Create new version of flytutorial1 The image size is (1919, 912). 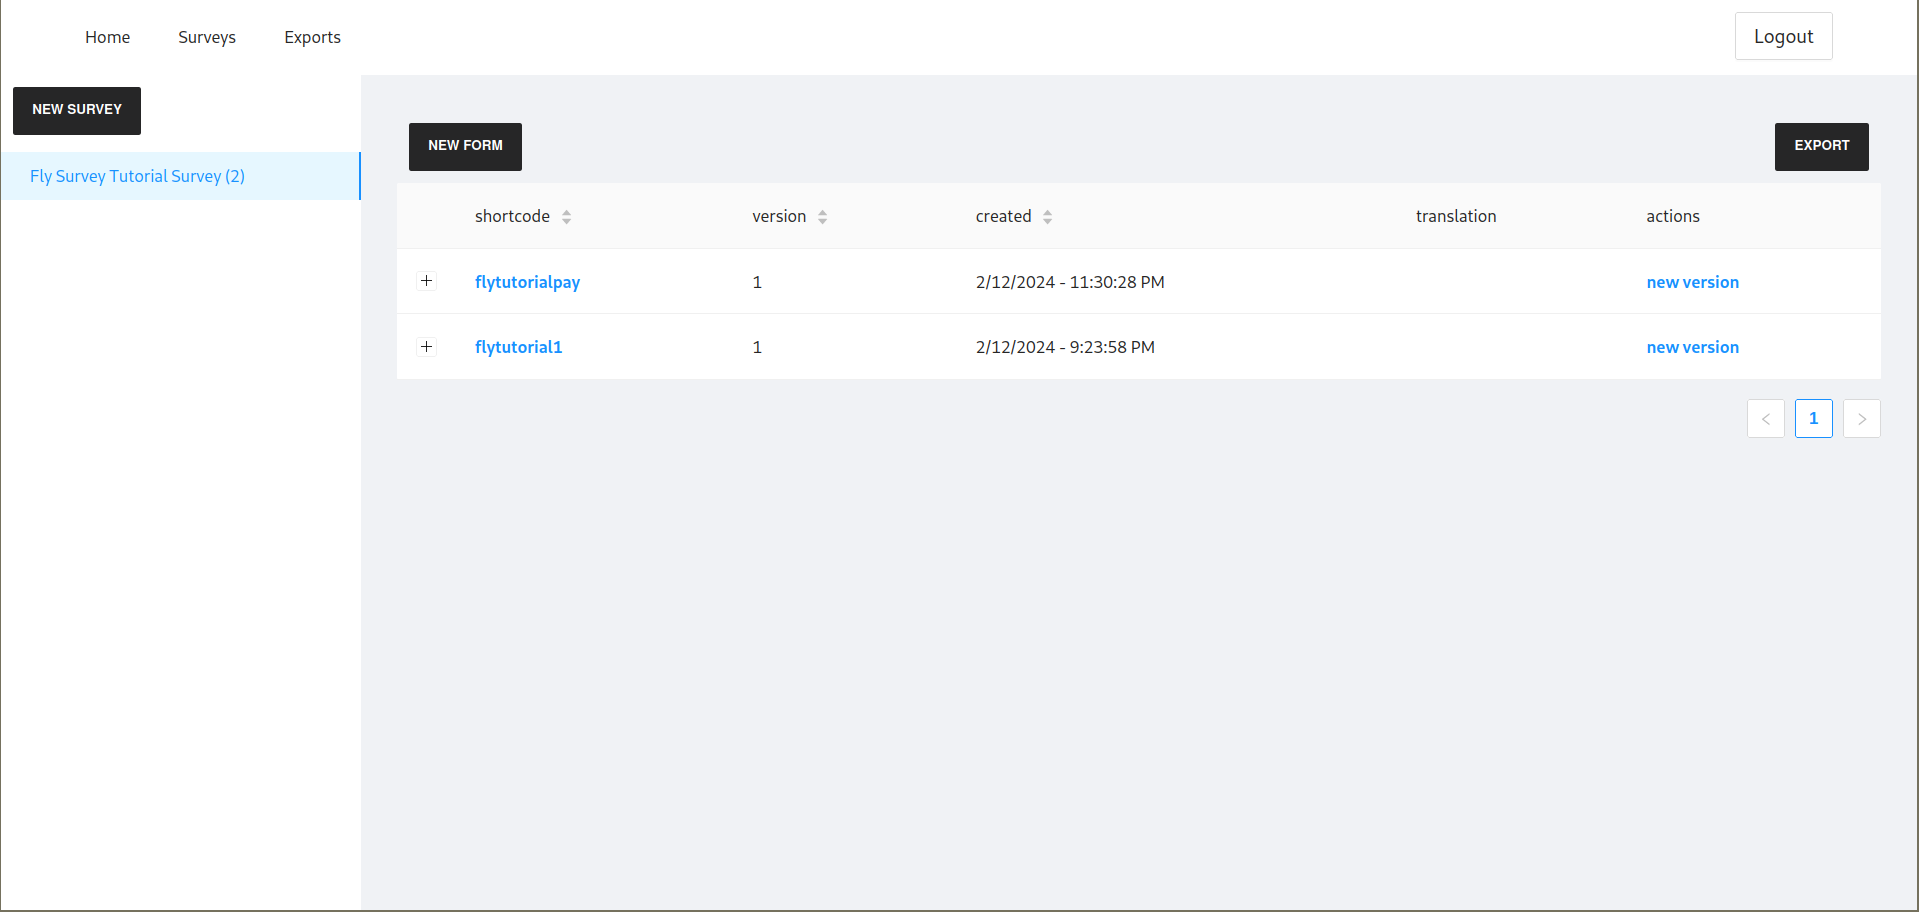click(1692, 347)
